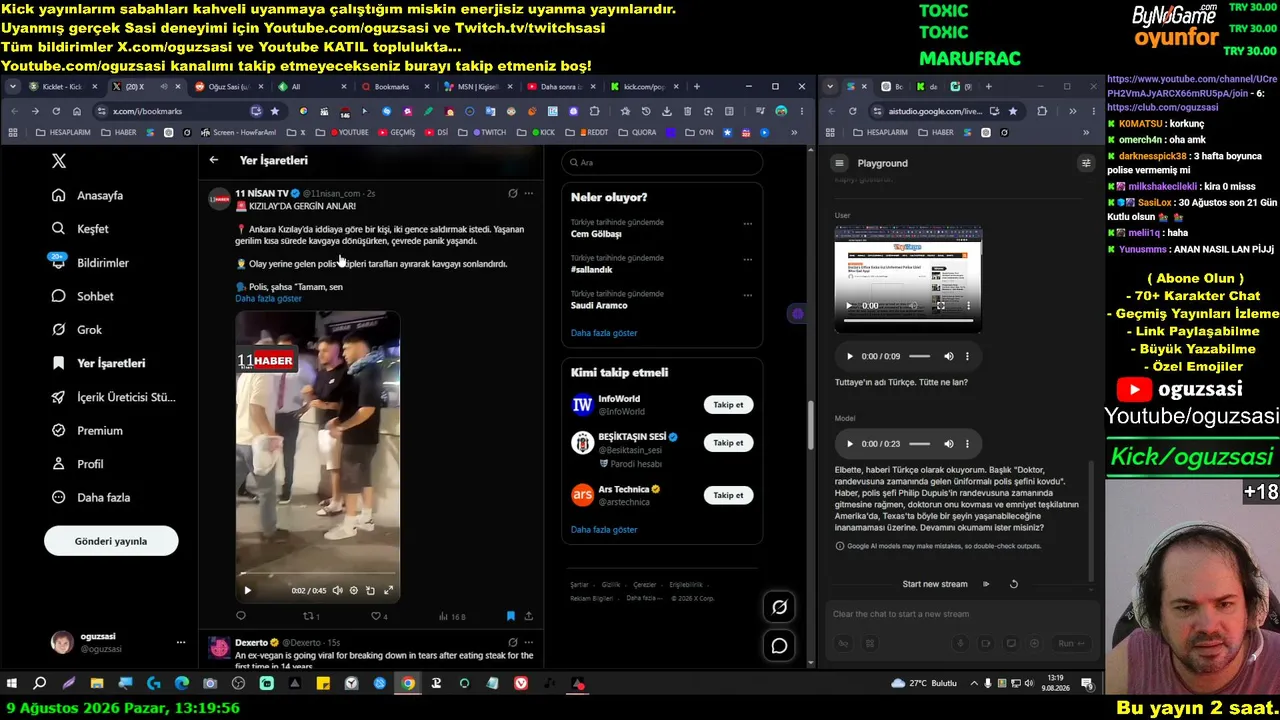Viewport: 1280px width, 720px height.
Task: Switch to Kicklet browser tab
Action: coord(63,87)
